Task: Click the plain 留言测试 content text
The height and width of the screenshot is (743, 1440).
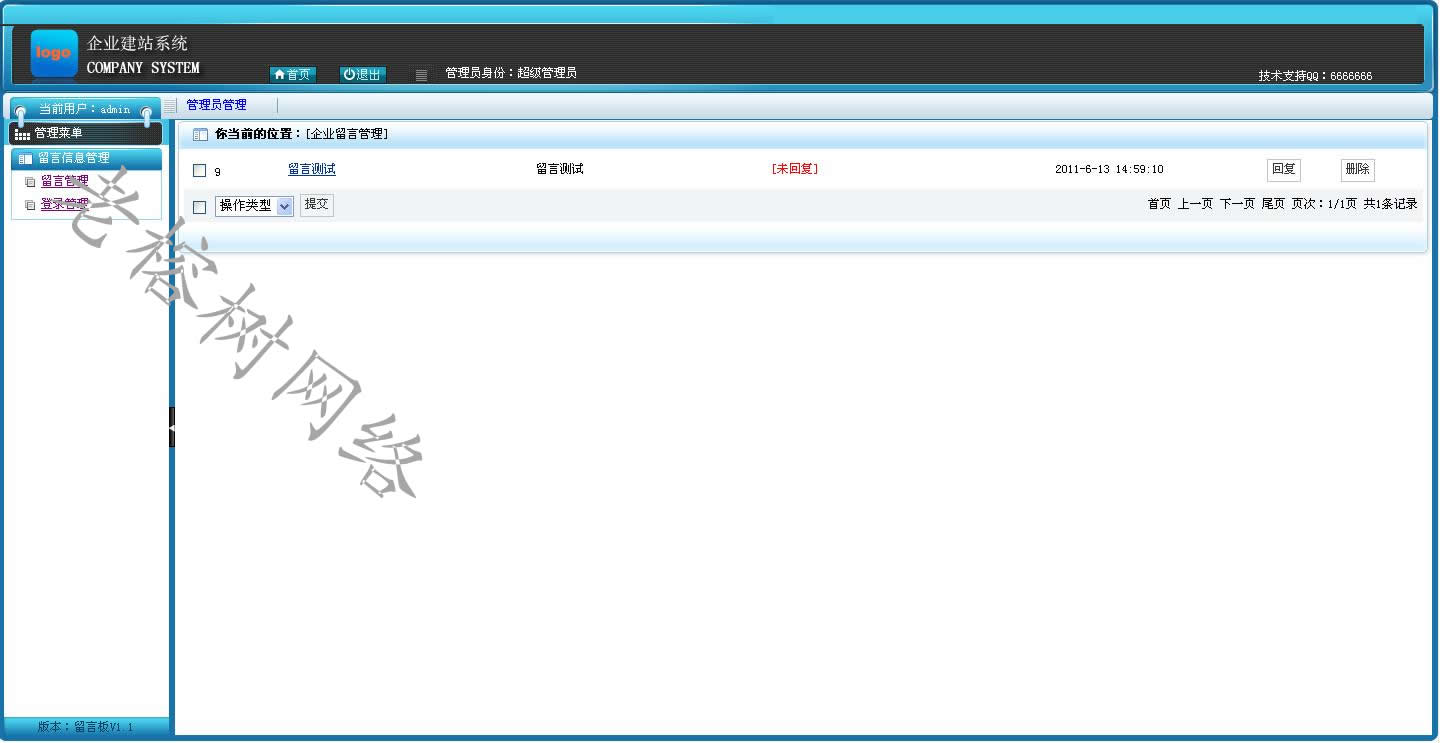Action: pos(560,169)
